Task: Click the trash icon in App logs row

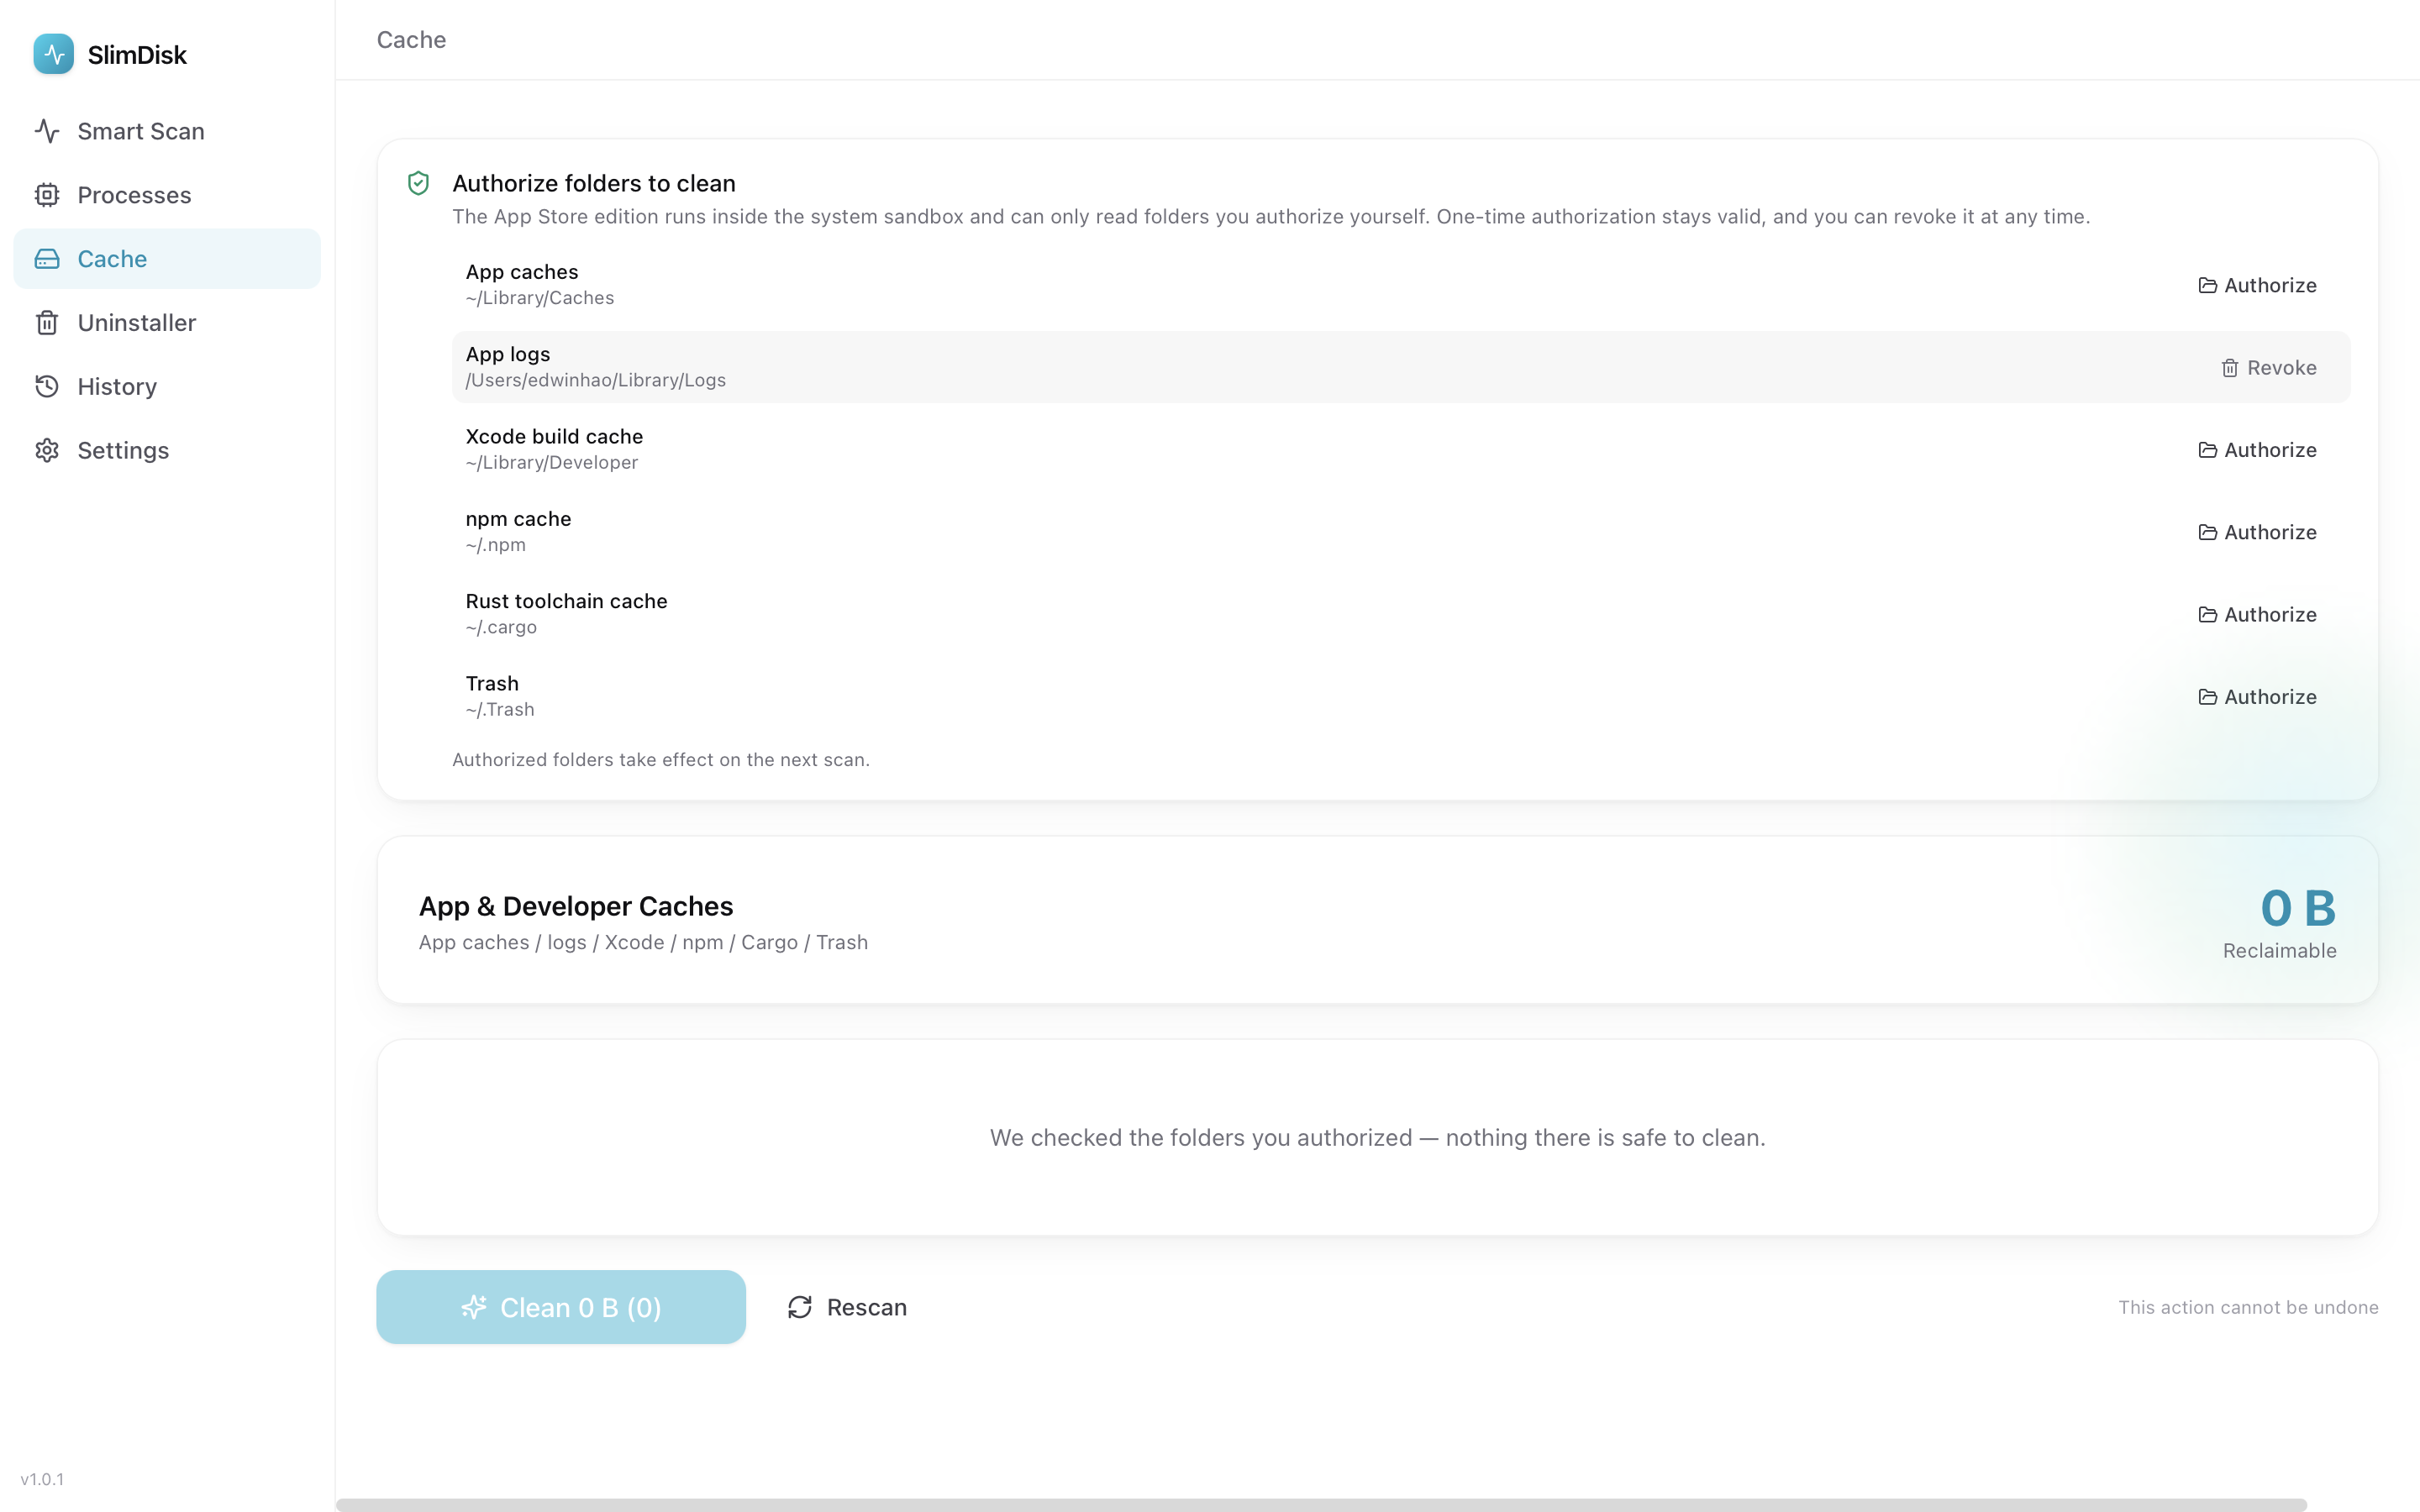Action: (2229, 368)
